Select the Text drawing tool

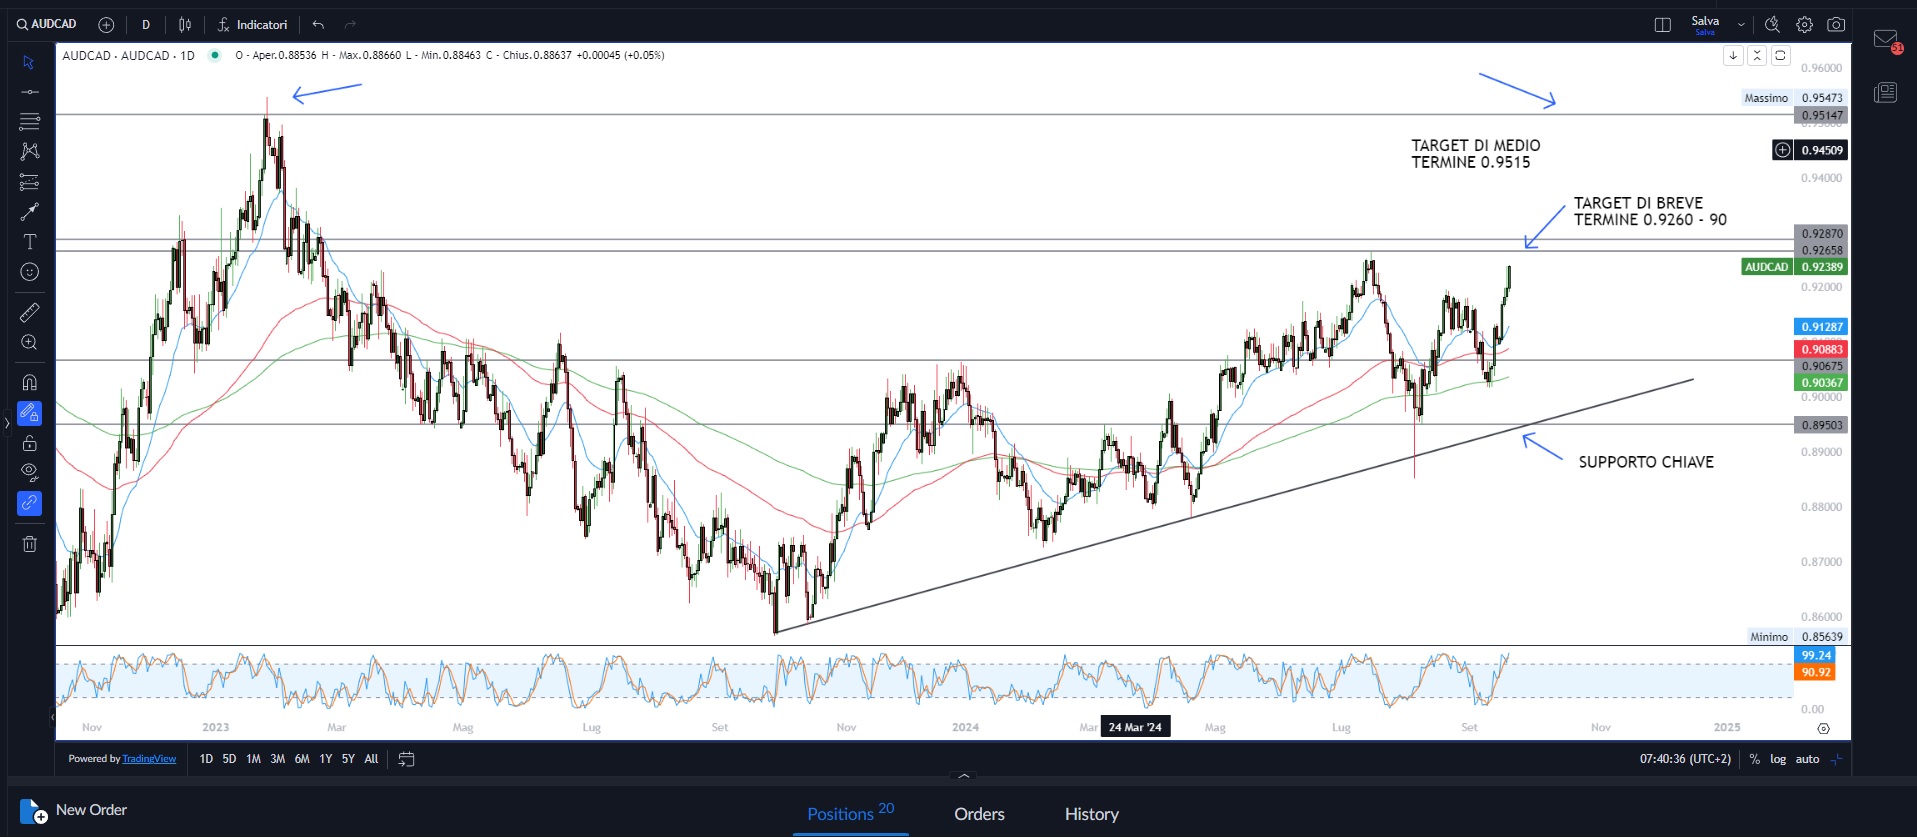[x=30, y=242]
